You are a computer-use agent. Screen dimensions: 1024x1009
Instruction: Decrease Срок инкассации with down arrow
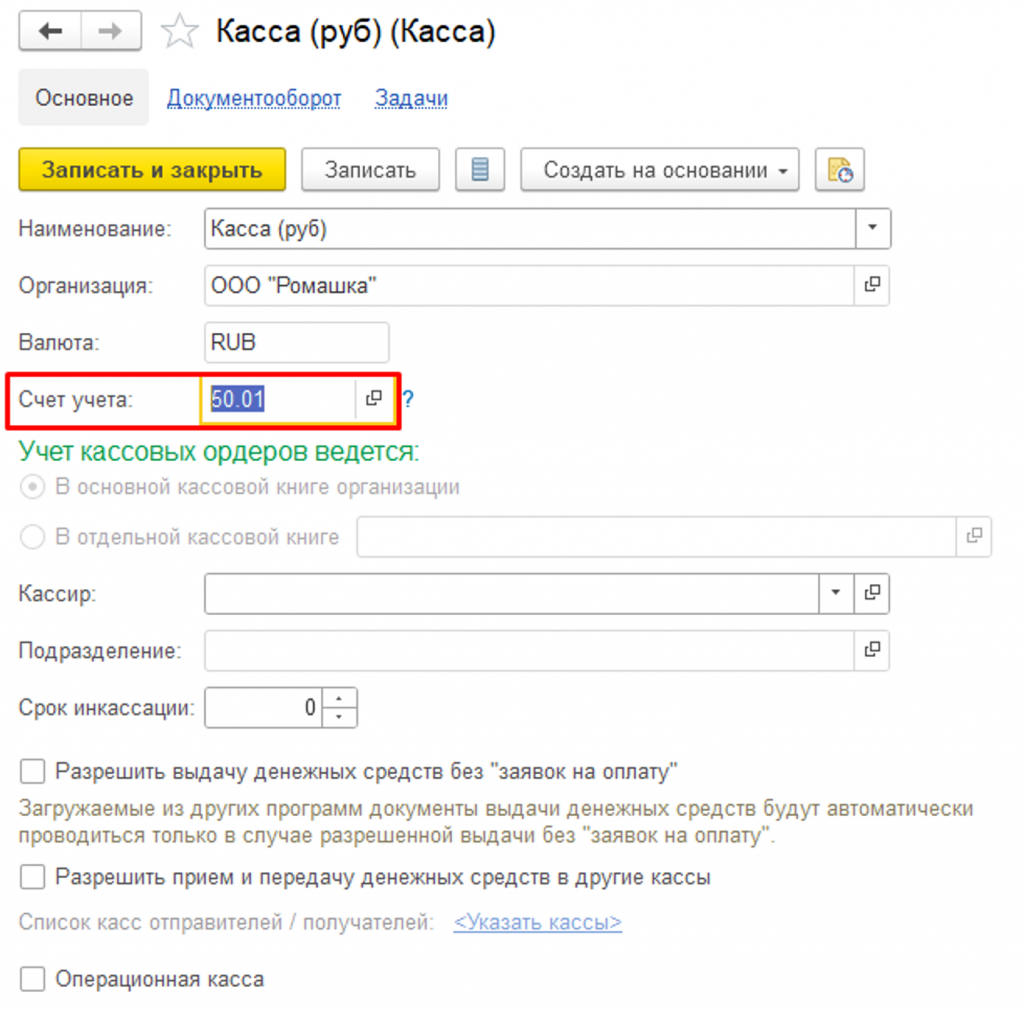(339, 716)
